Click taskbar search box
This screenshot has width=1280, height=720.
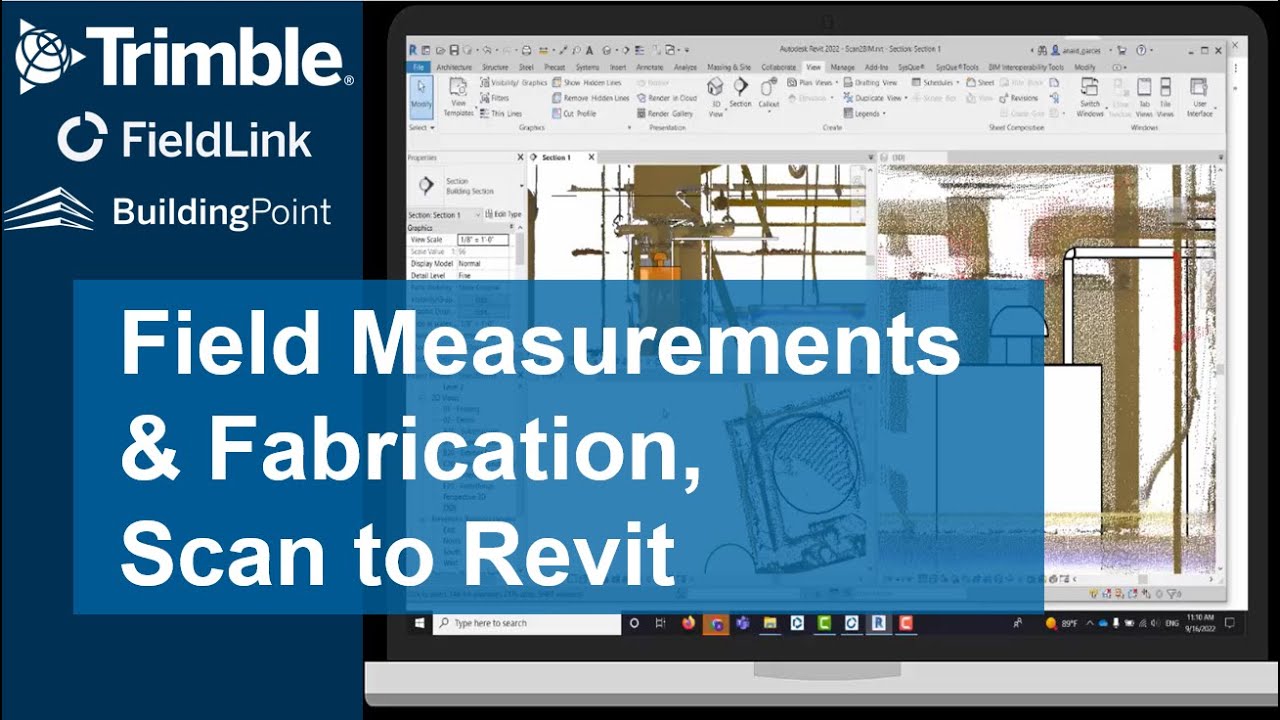click(x=527, y=623)
